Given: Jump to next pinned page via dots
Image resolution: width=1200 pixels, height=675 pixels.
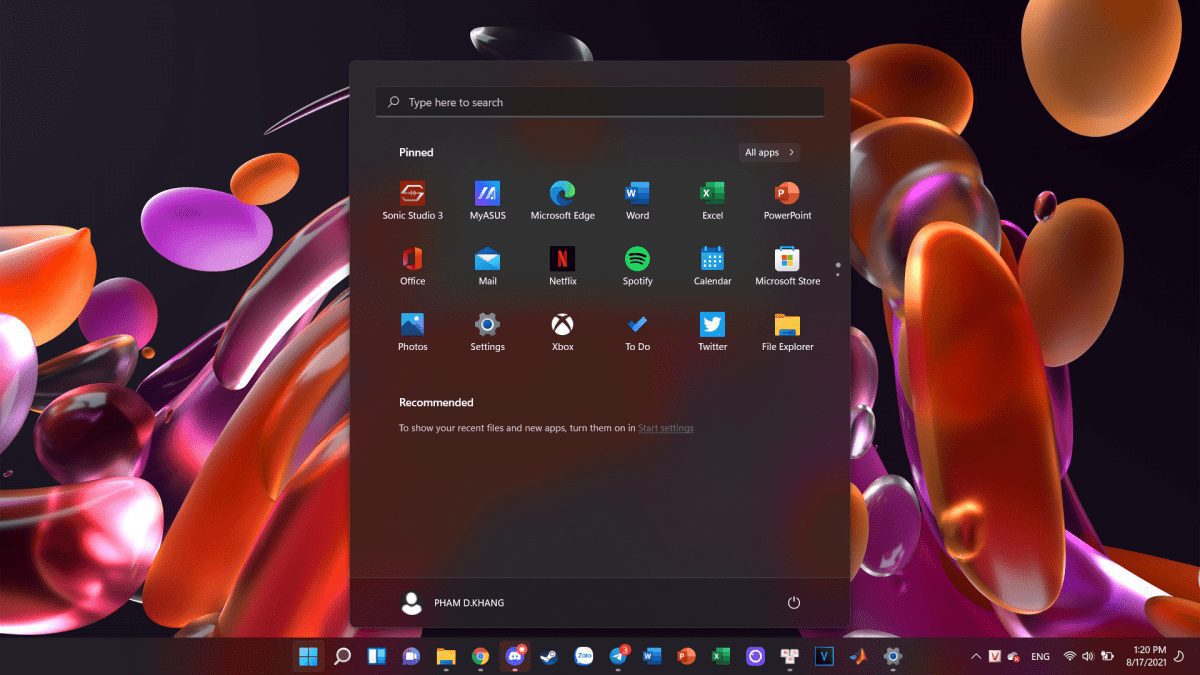Looking at the screenshot, I should click(x=837, y=274).
